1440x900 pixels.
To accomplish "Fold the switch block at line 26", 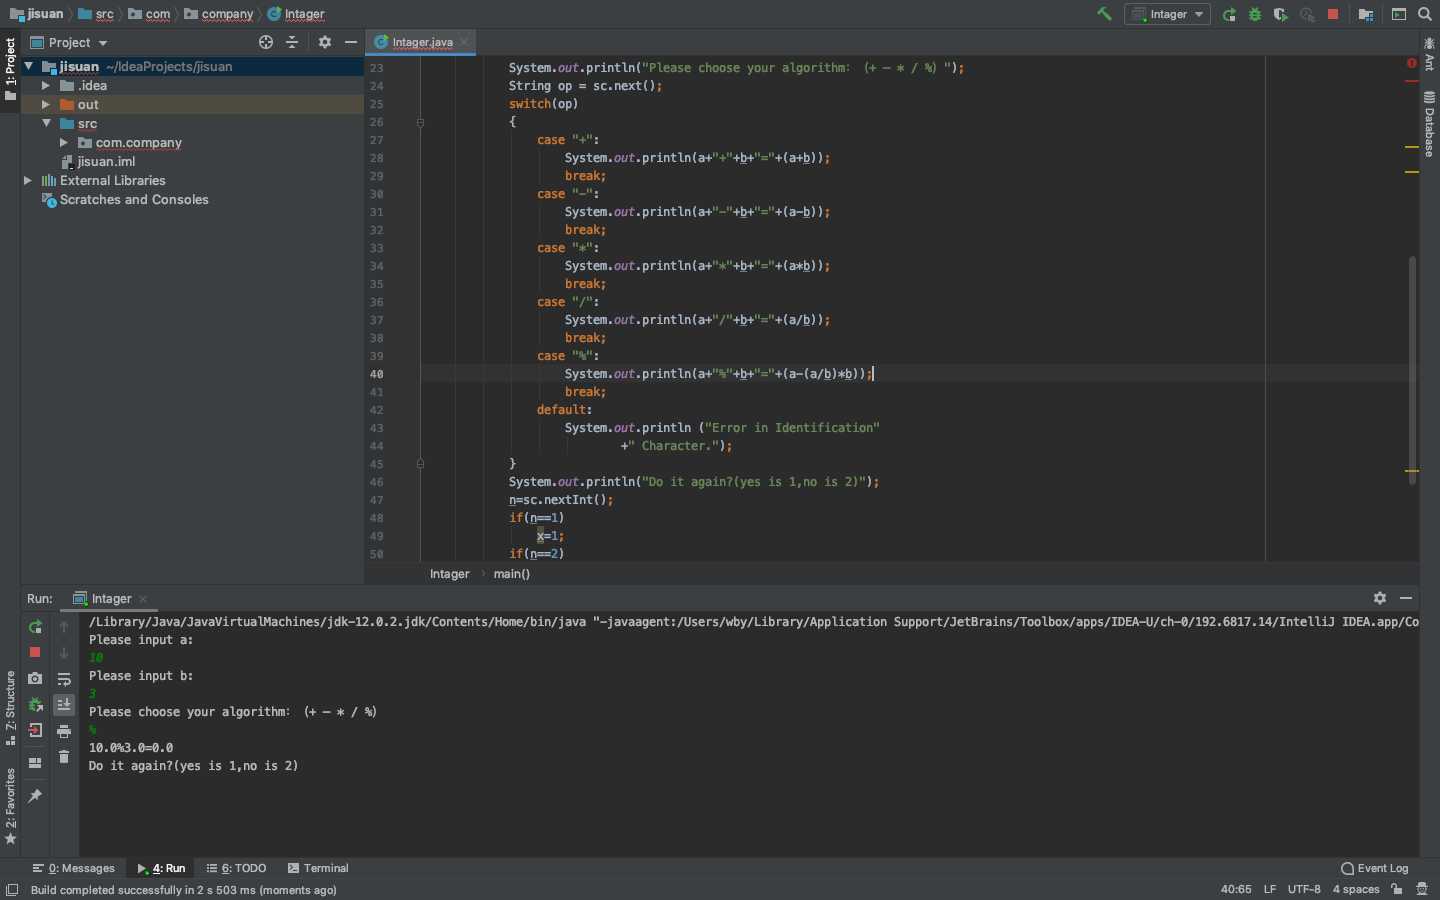I will click(x=420, y=122).
